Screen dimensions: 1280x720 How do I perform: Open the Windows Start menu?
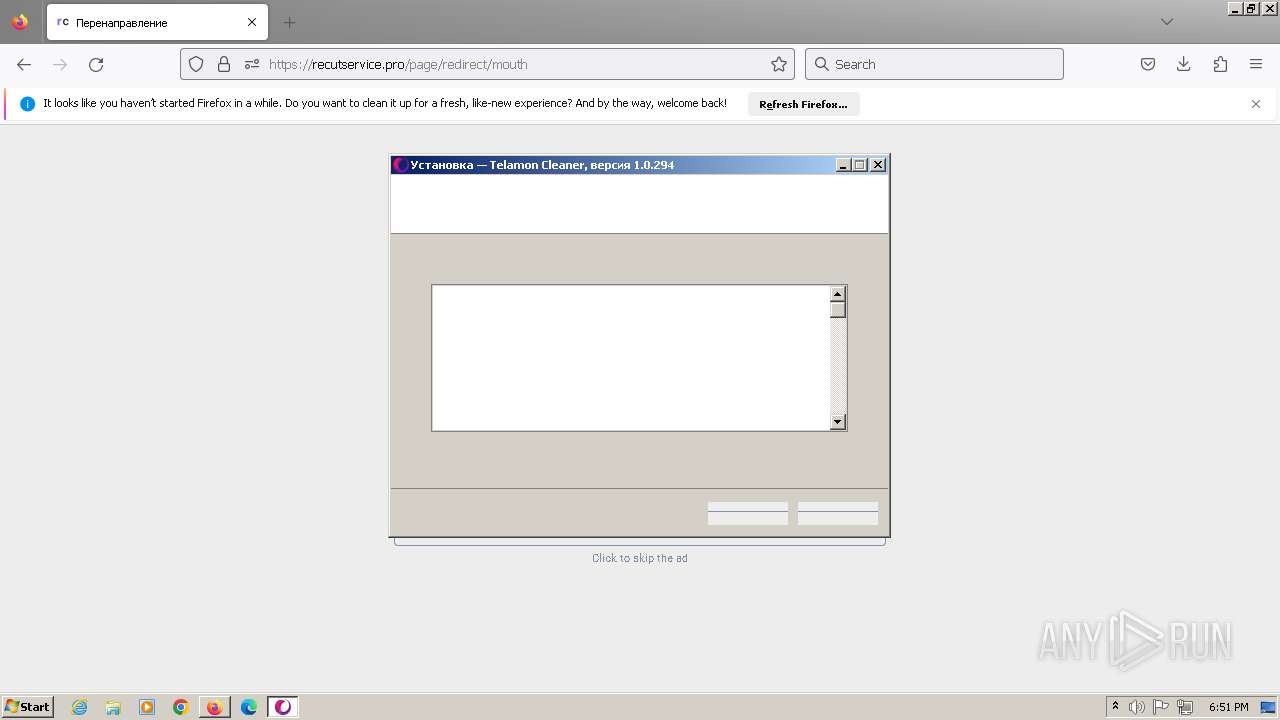pos(28,707)
